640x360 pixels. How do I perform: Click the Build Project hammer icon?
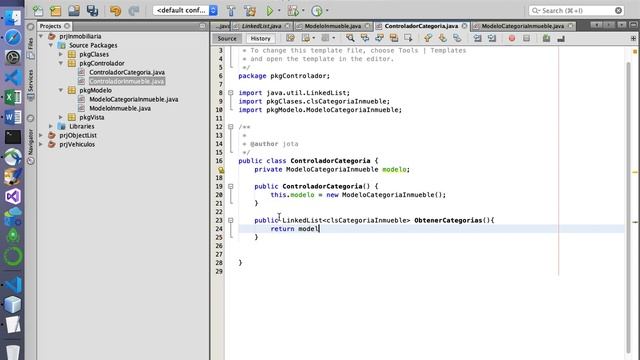(x=231, y=11)
